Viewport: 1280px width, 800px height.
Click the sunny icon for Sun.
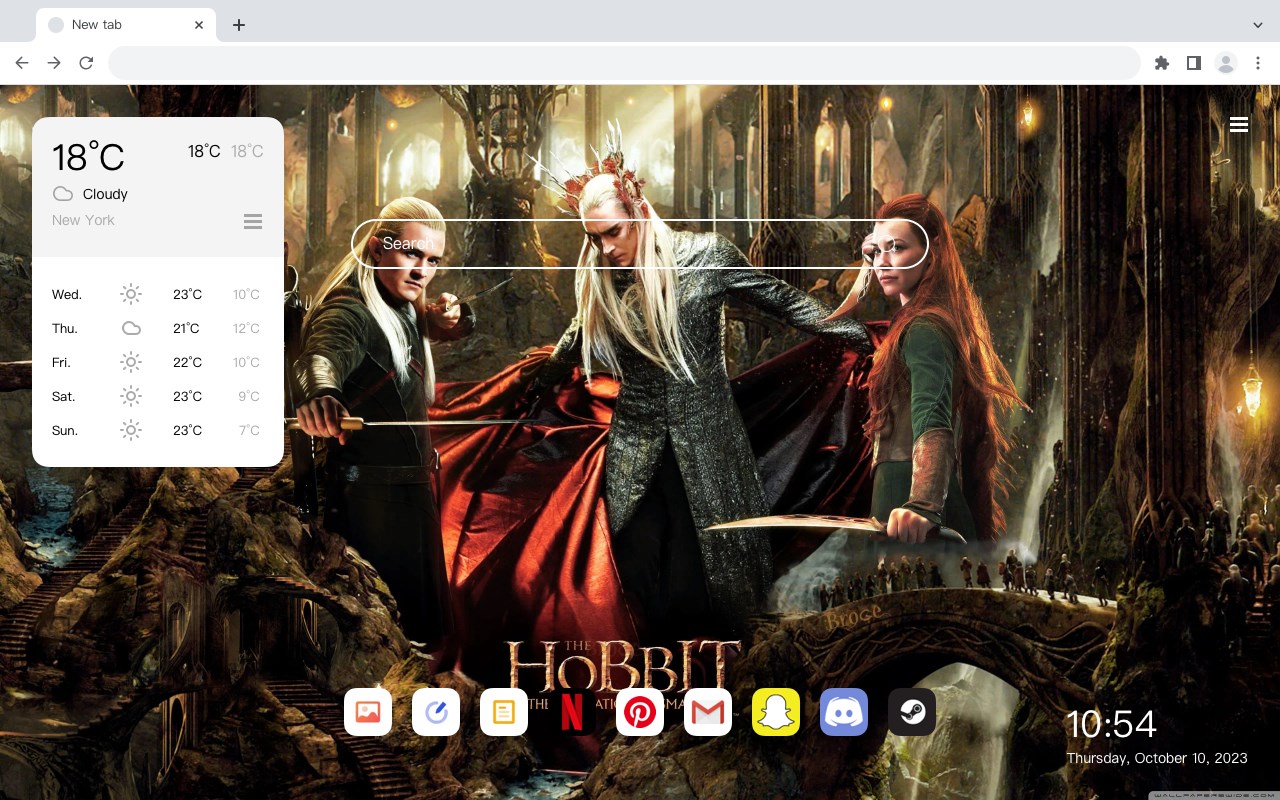(131, 430)
